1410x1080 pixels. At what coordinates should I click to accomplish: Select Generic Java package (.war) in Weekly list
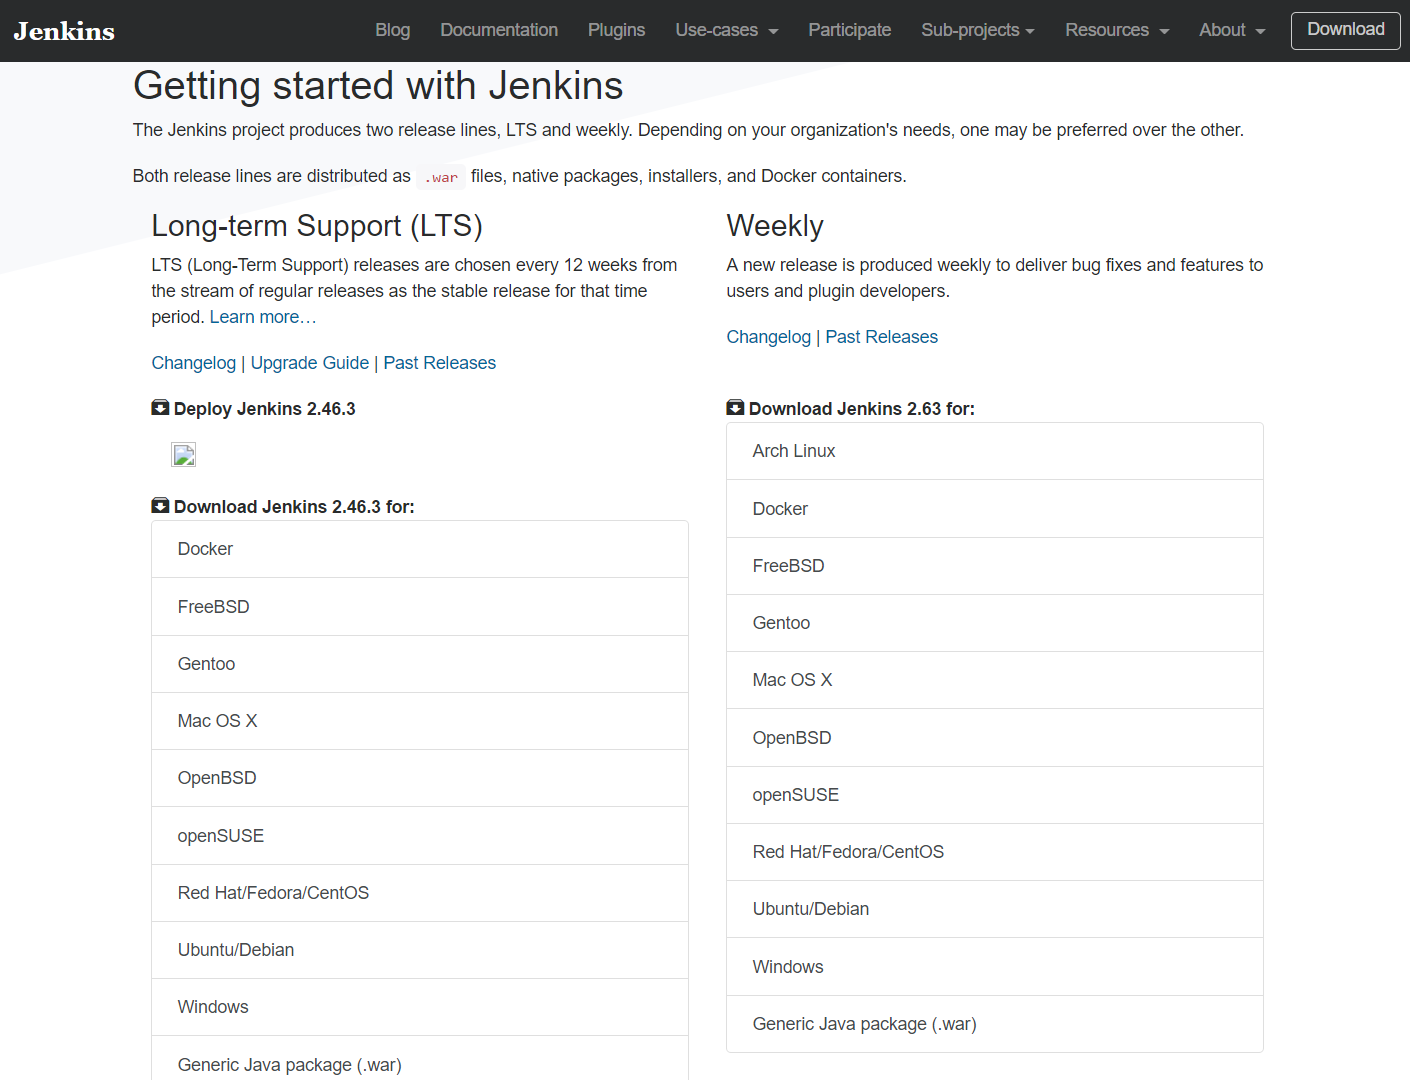(995, 1024)
